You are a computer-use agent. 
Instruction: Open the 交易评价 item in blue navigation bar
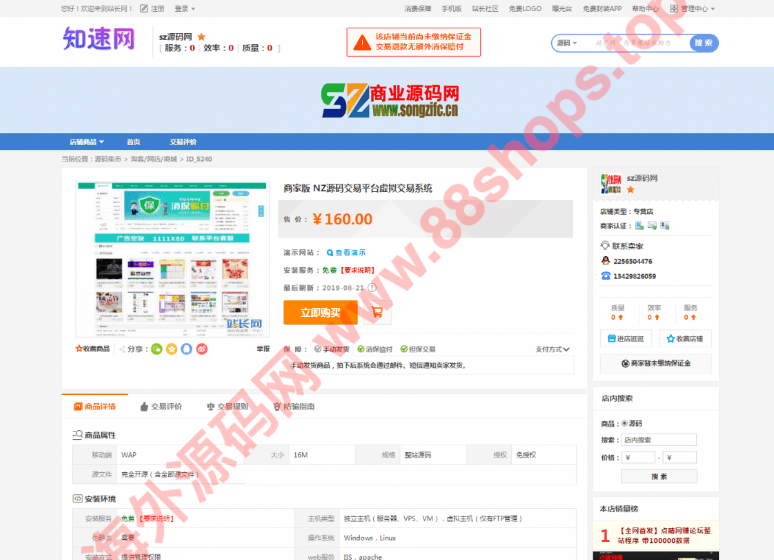coord(182,142)
